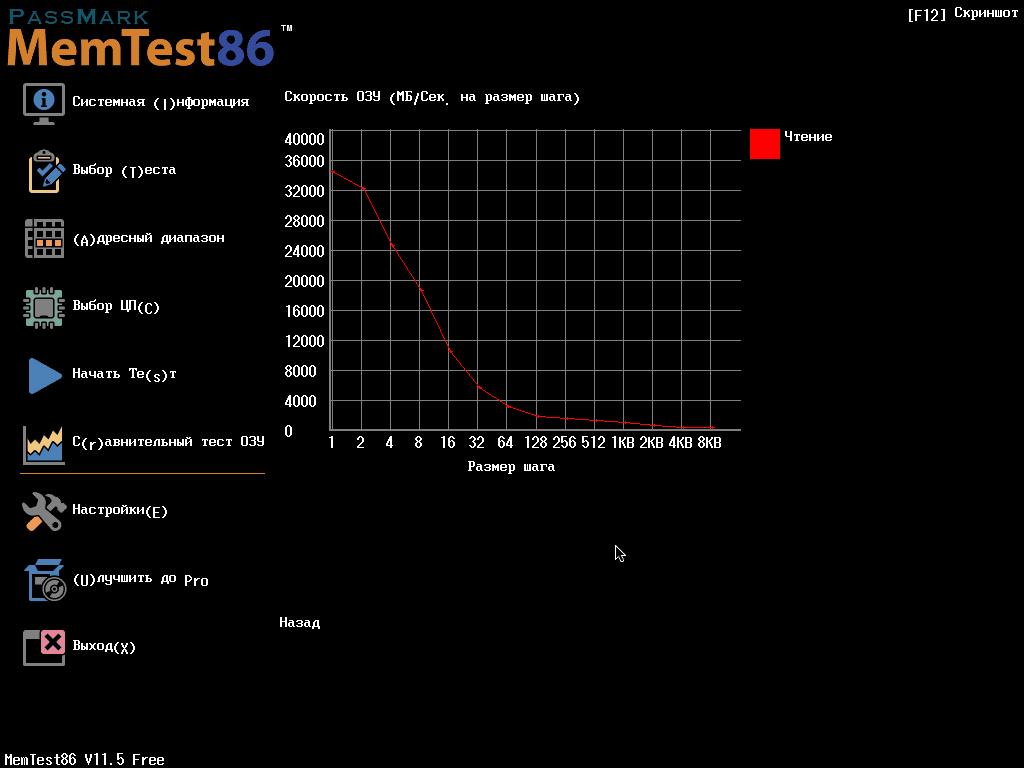Click the test selection clipboard icon
Viewport: 1024px width, 768px height.
(x=45, y=171)
